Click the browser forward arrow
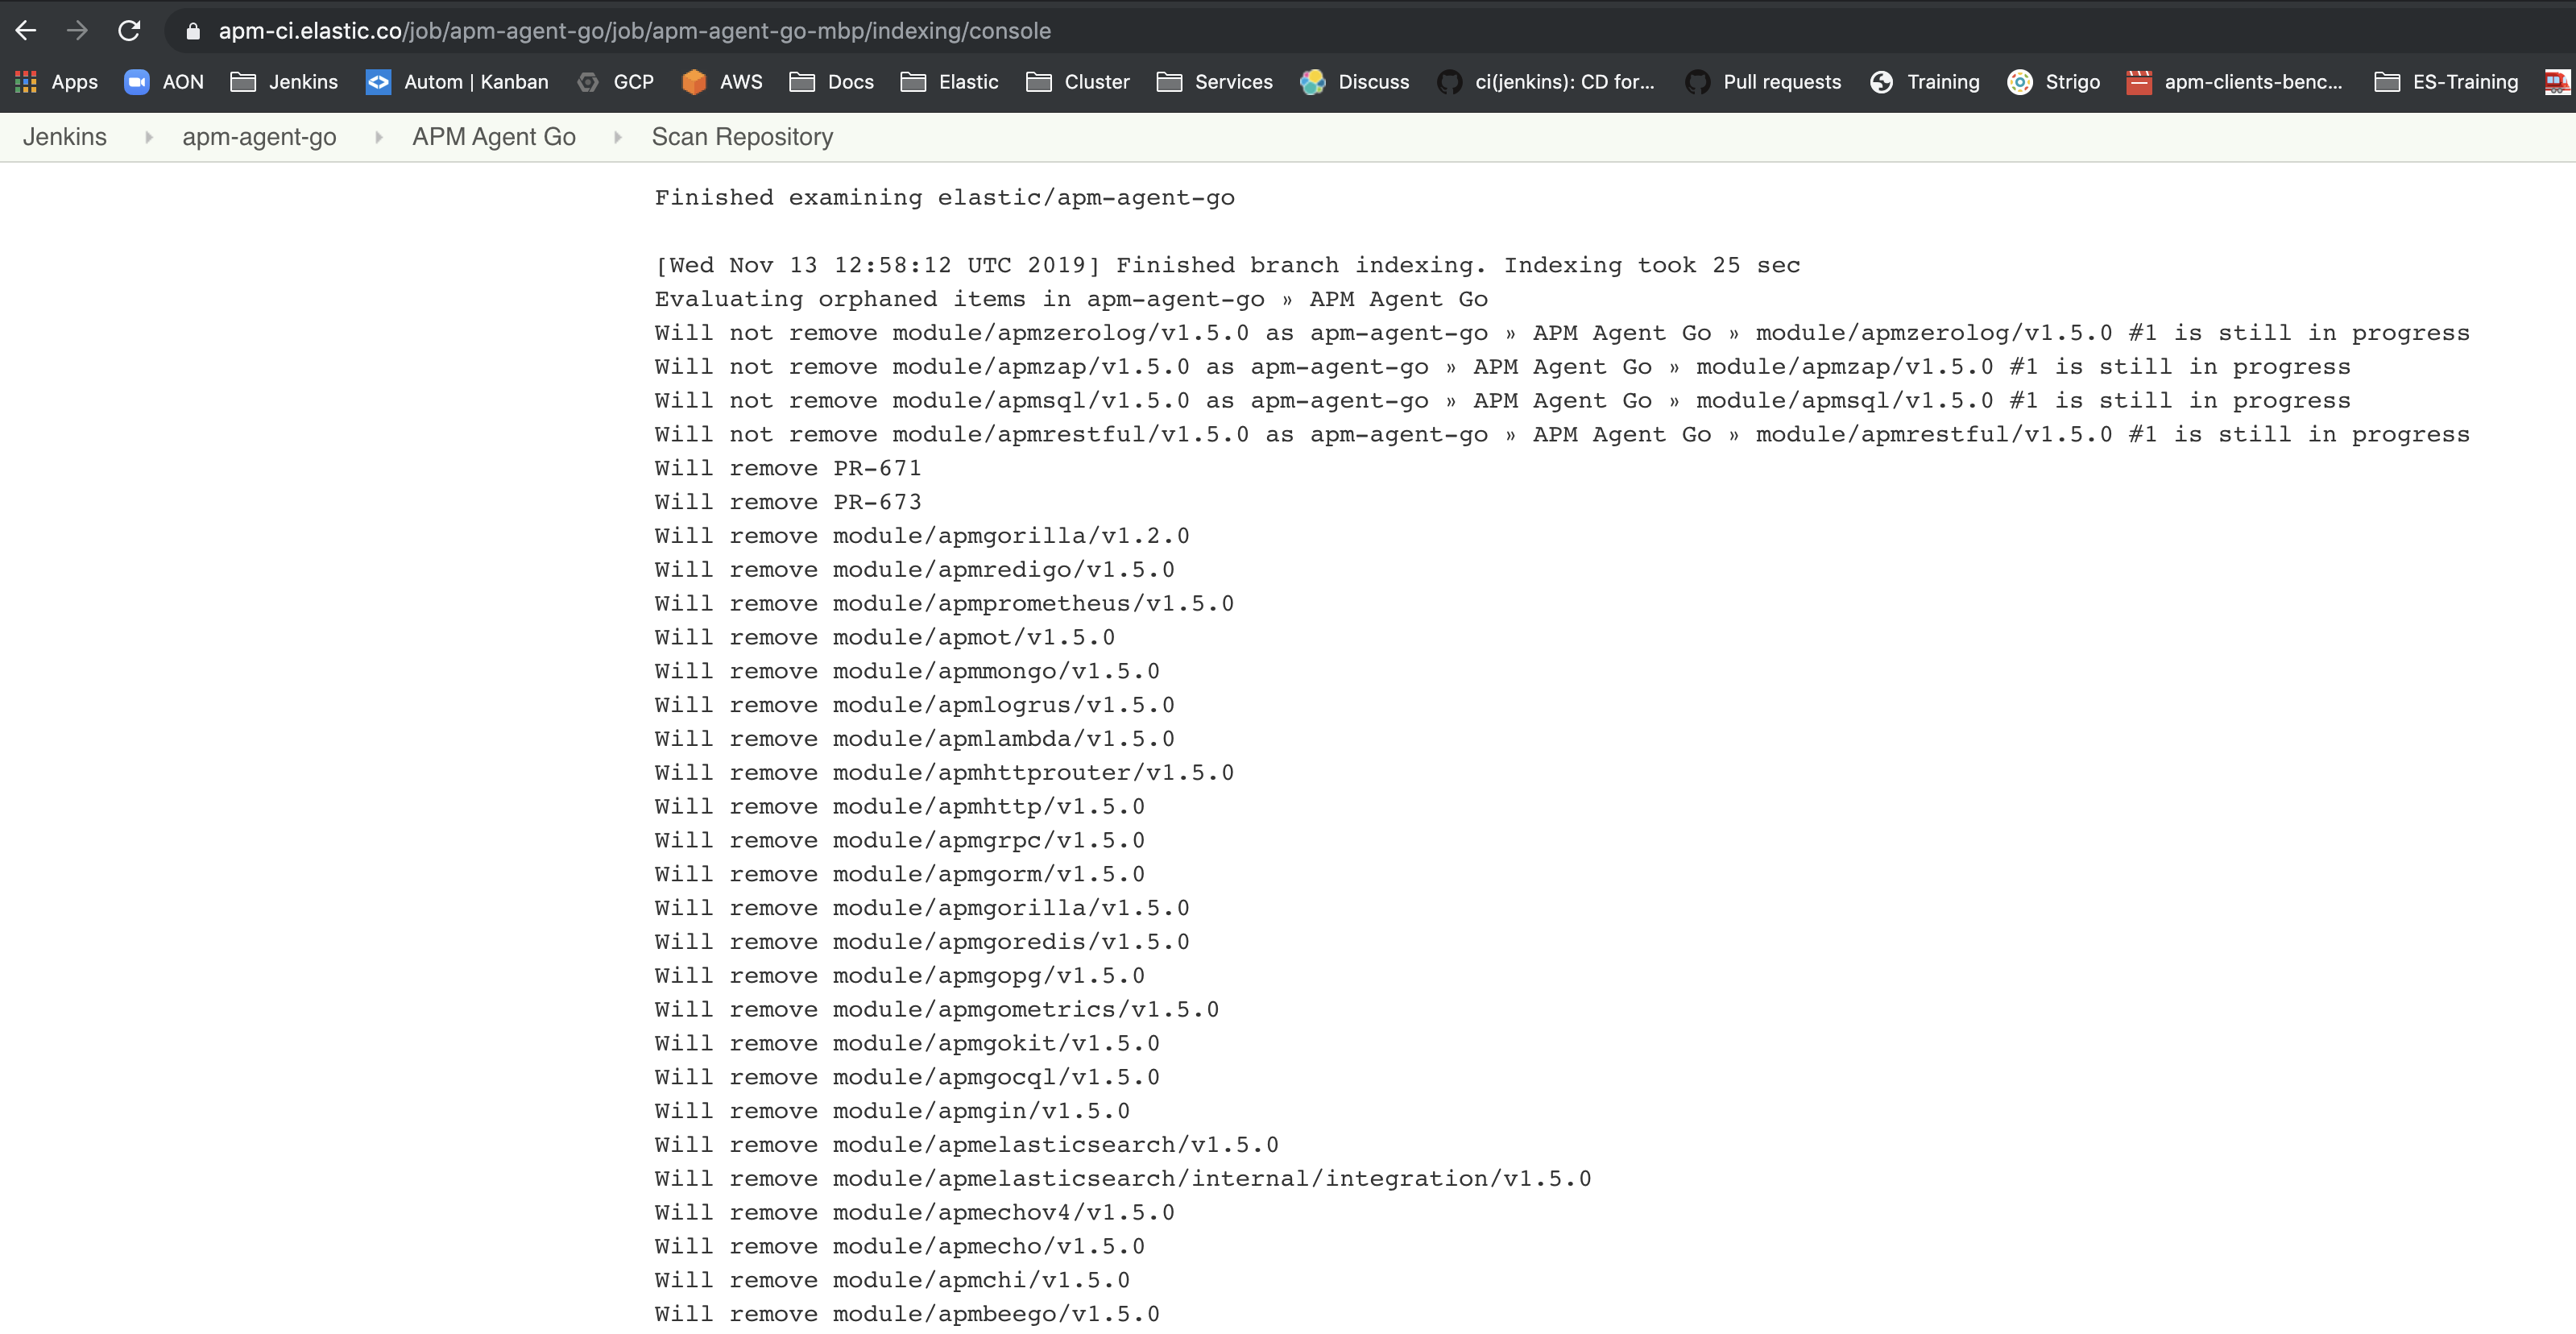This screenshot has height=1334, width=2576. pos(77,30)
